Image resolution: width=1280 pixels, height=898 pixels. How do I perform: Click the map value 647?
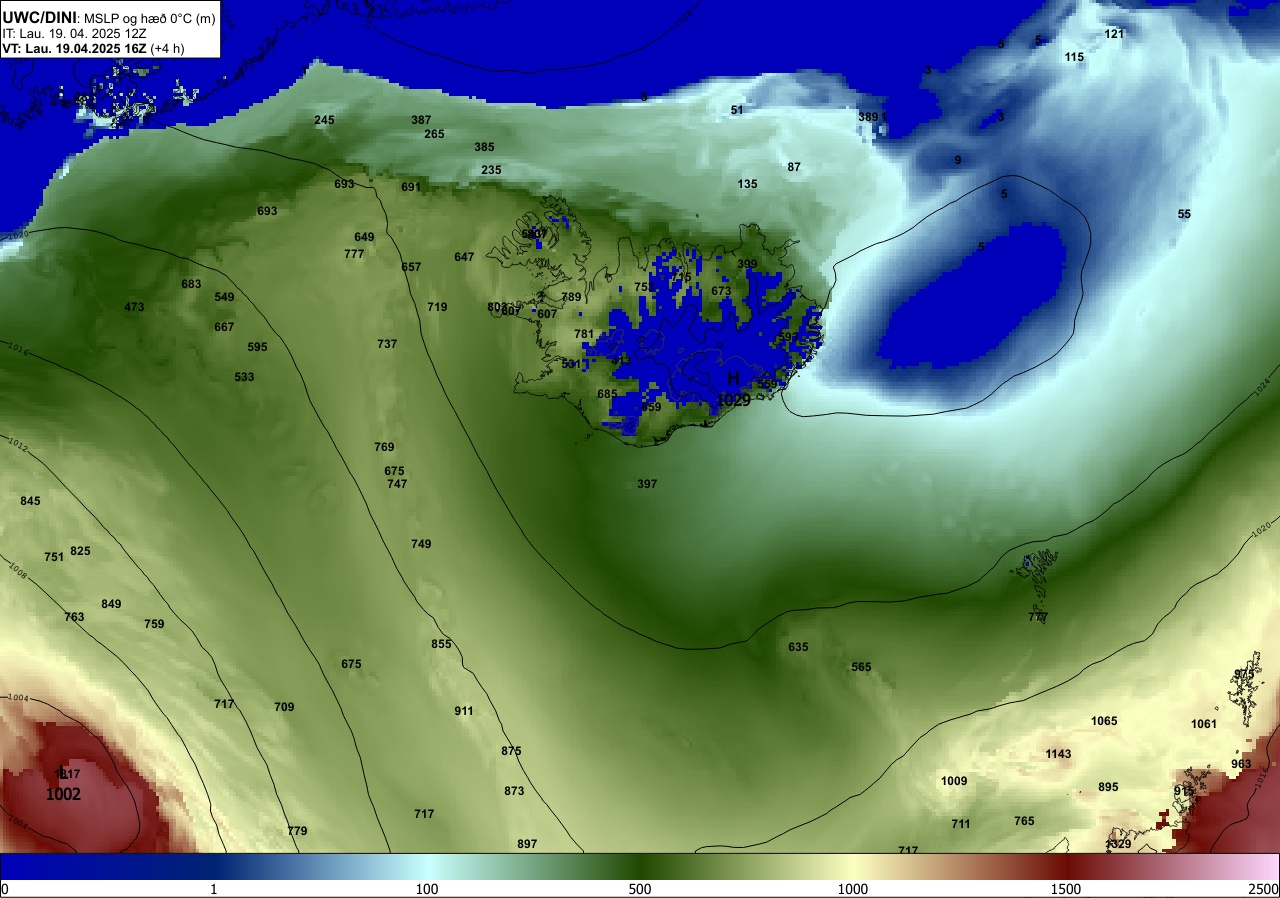(464, 257)
